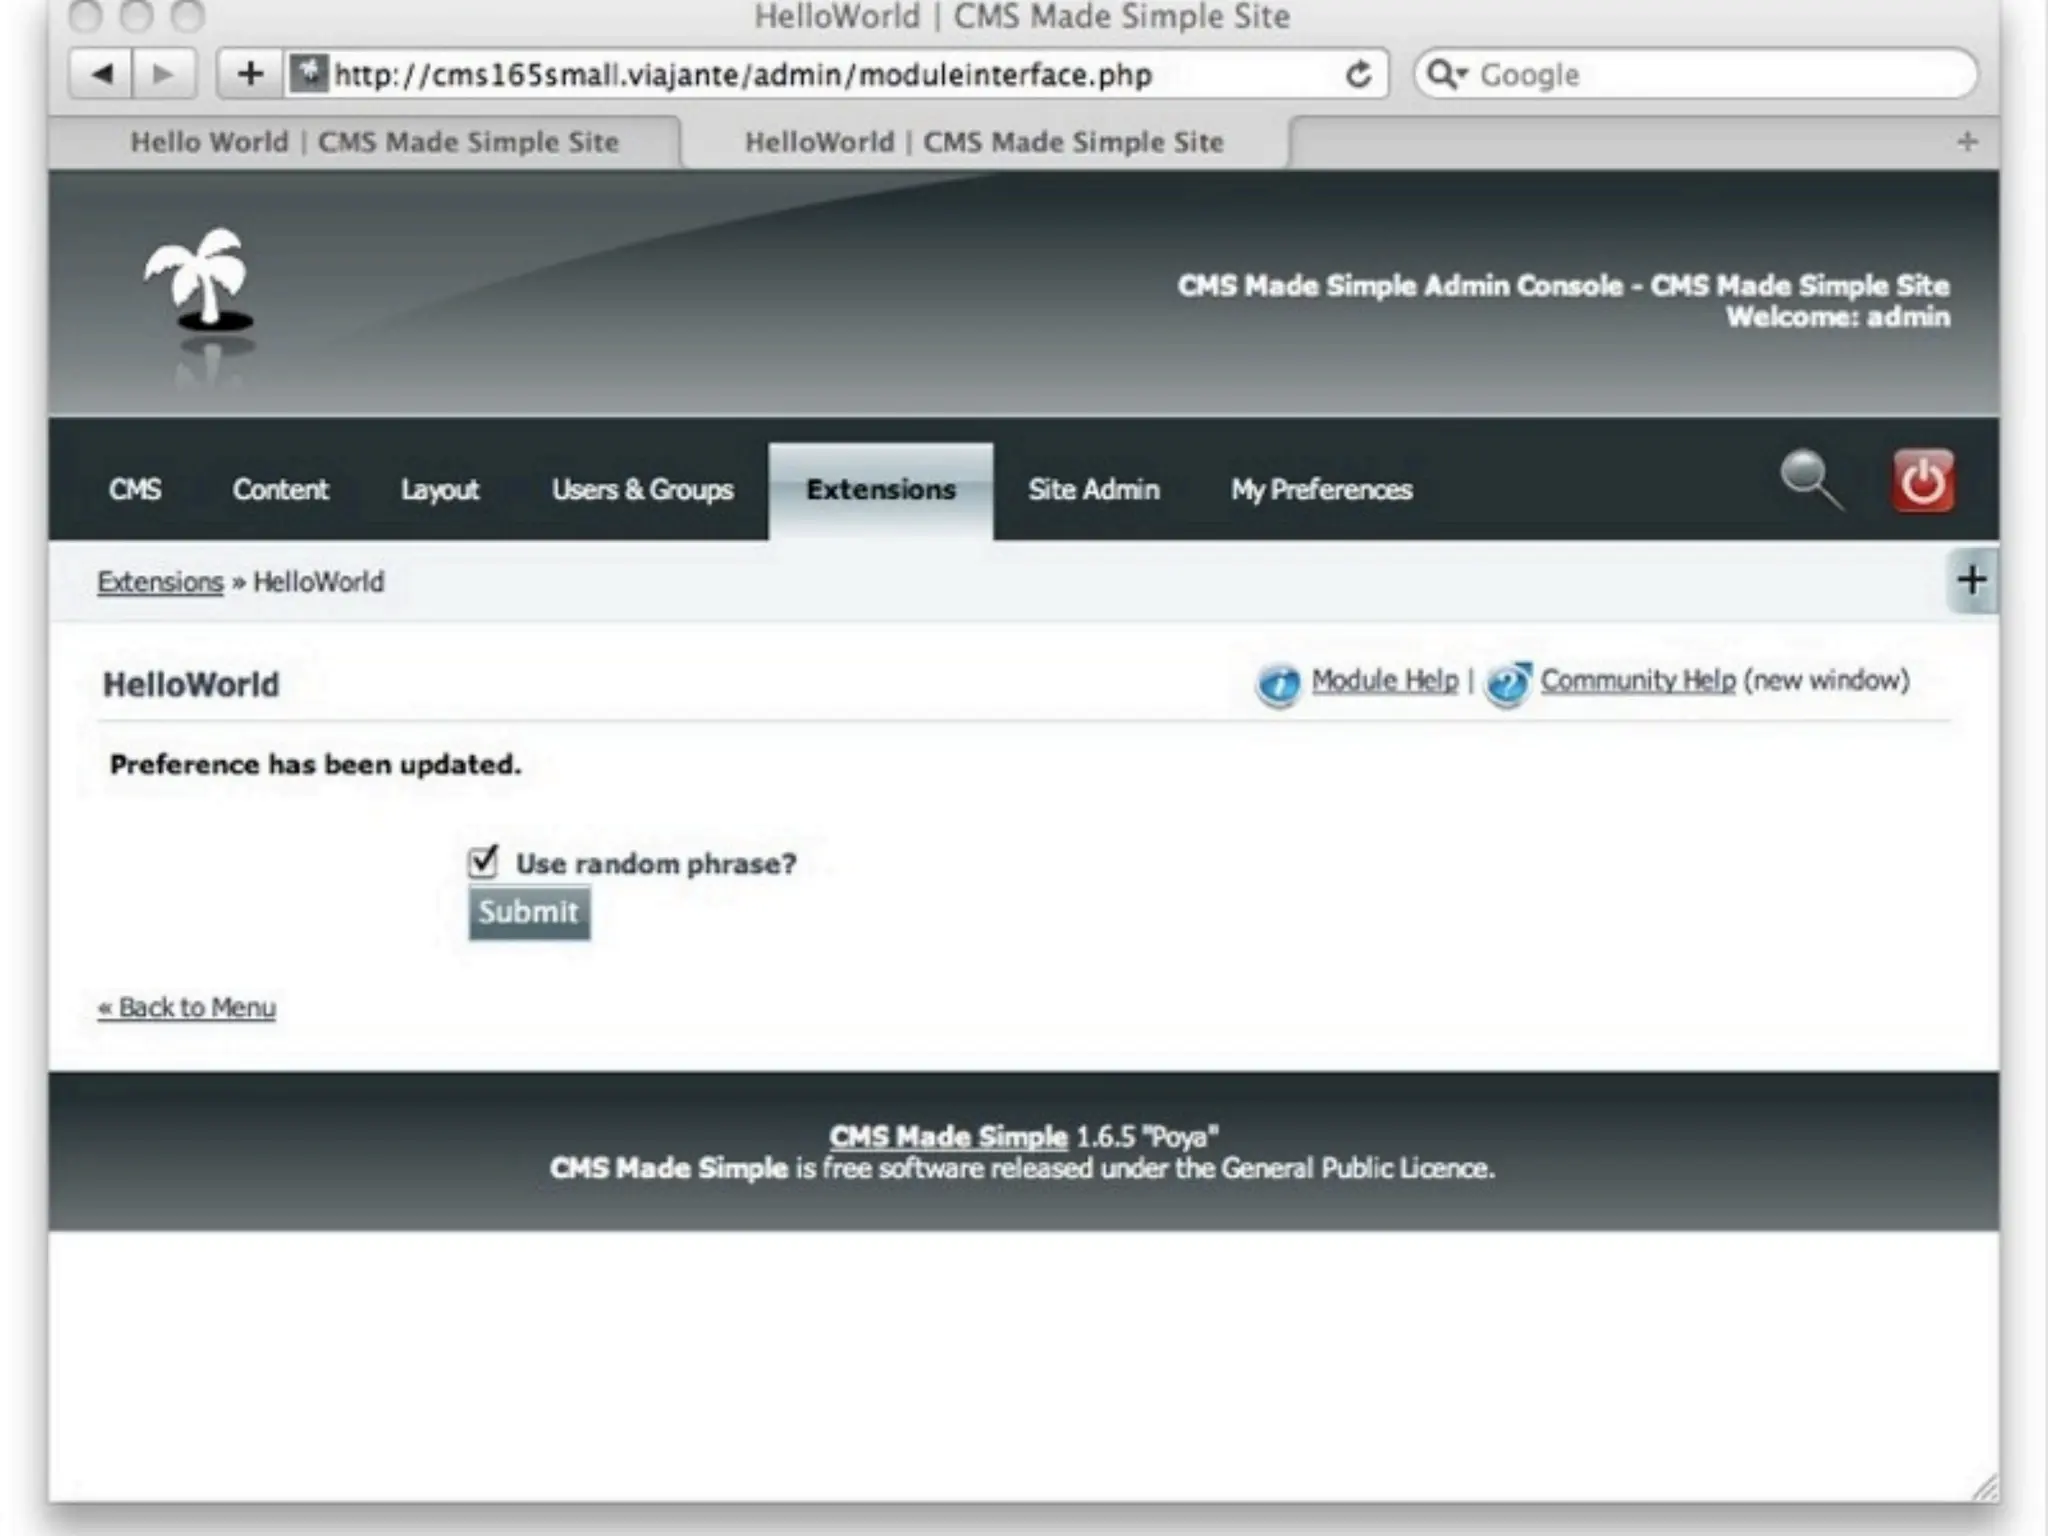This screenshot has width=2048, height=1536.
Task: Open the CMS menu item
Action: pyautogui.click(x=135, y=490)
